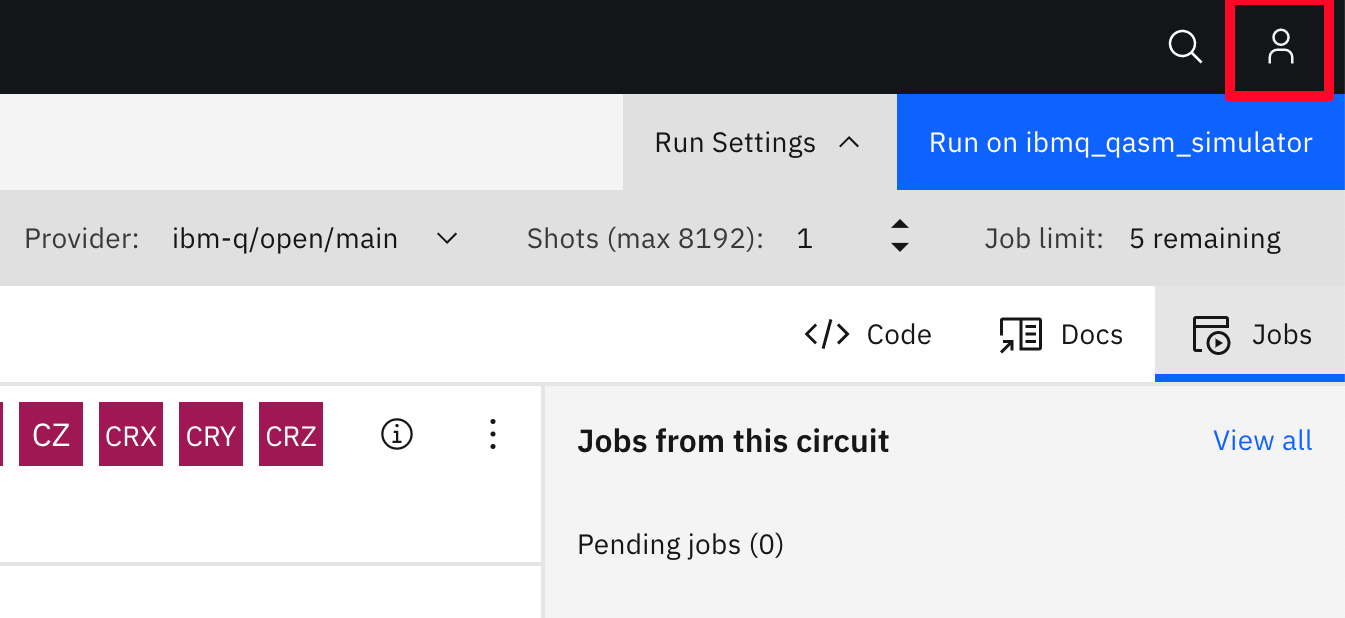Increase shots with the up arrow
Viewport: 1345px width, 618px height.
click(900, 226)
